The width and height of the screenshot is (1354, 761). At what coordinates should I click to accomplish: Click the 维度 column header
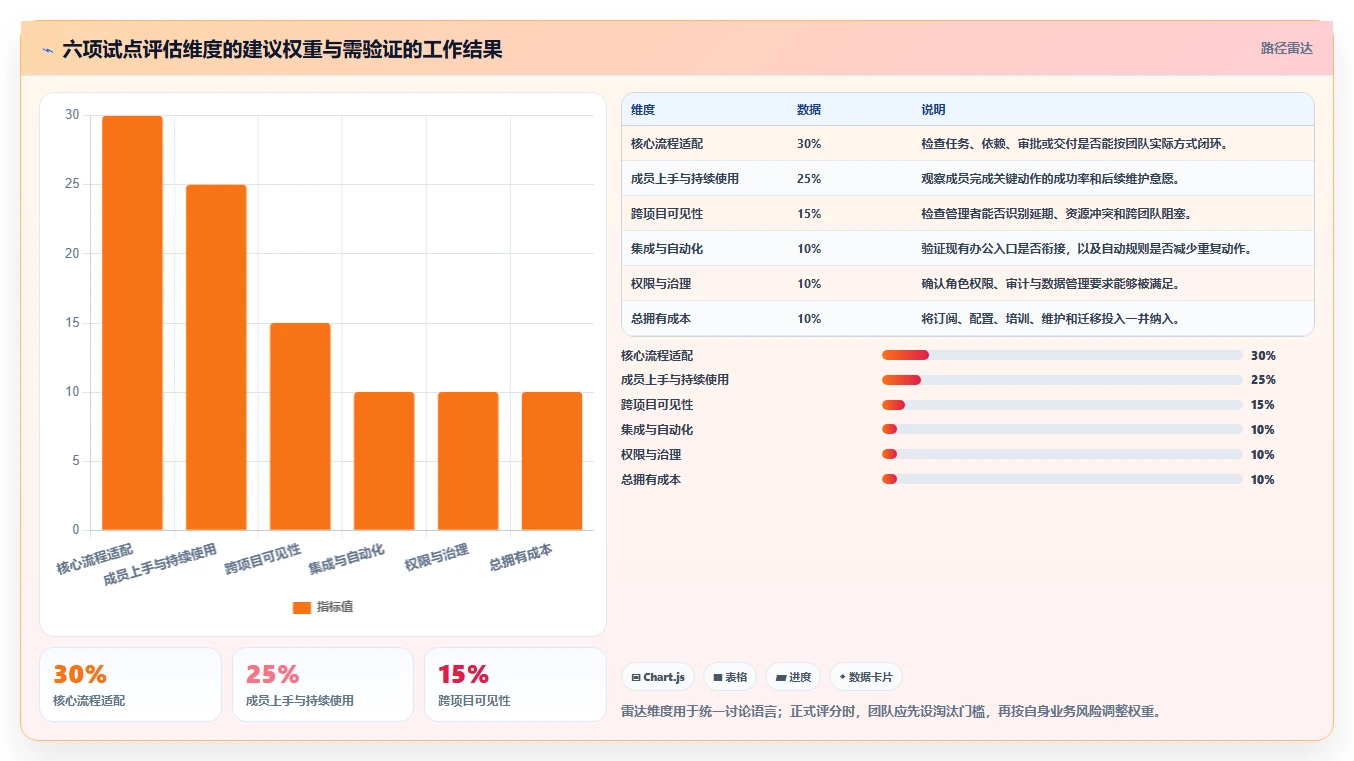(x=643, y=110)
